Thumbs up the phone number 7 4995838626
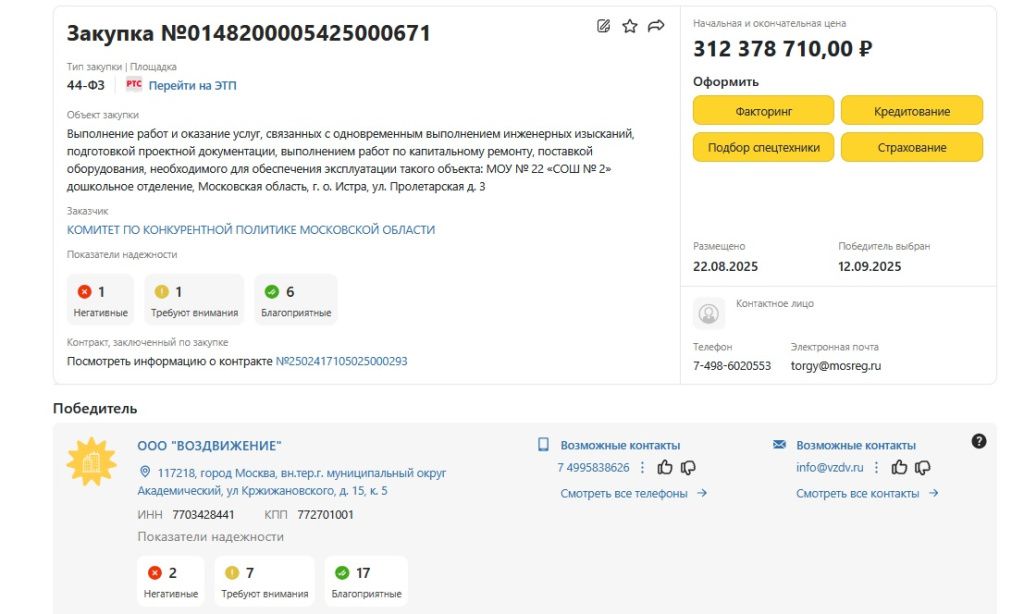 (x=665, y=467)
